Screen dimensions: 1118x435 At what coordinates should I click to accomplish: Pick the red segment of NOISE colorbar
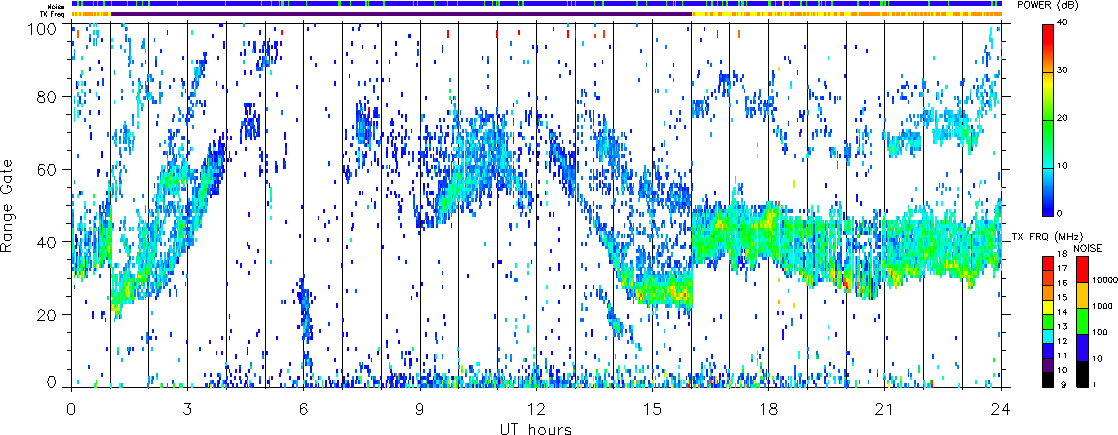coord(1082,270)
